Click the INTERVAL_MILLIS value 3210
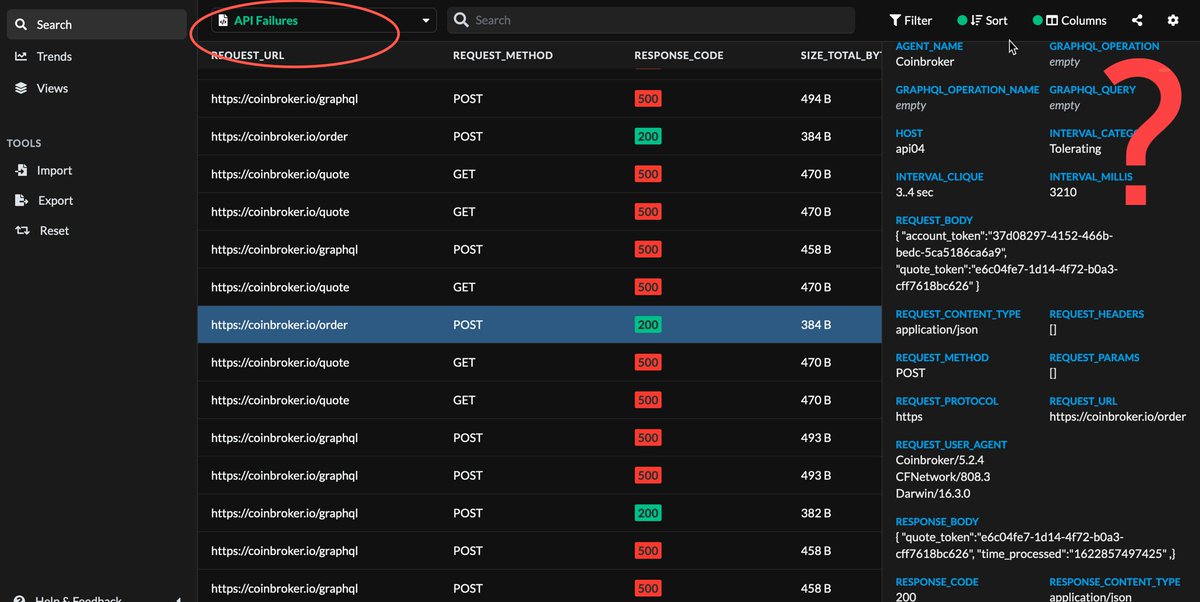This screenshot has height=602, width=1200. coord(1063,192)
